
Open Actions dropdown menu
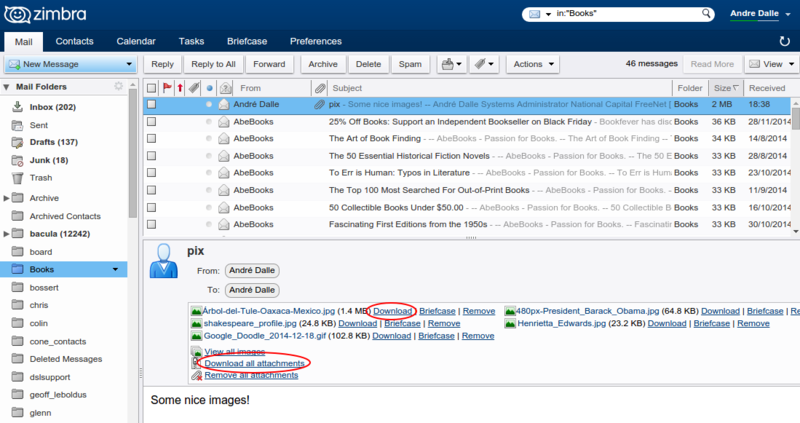point(533,64)
